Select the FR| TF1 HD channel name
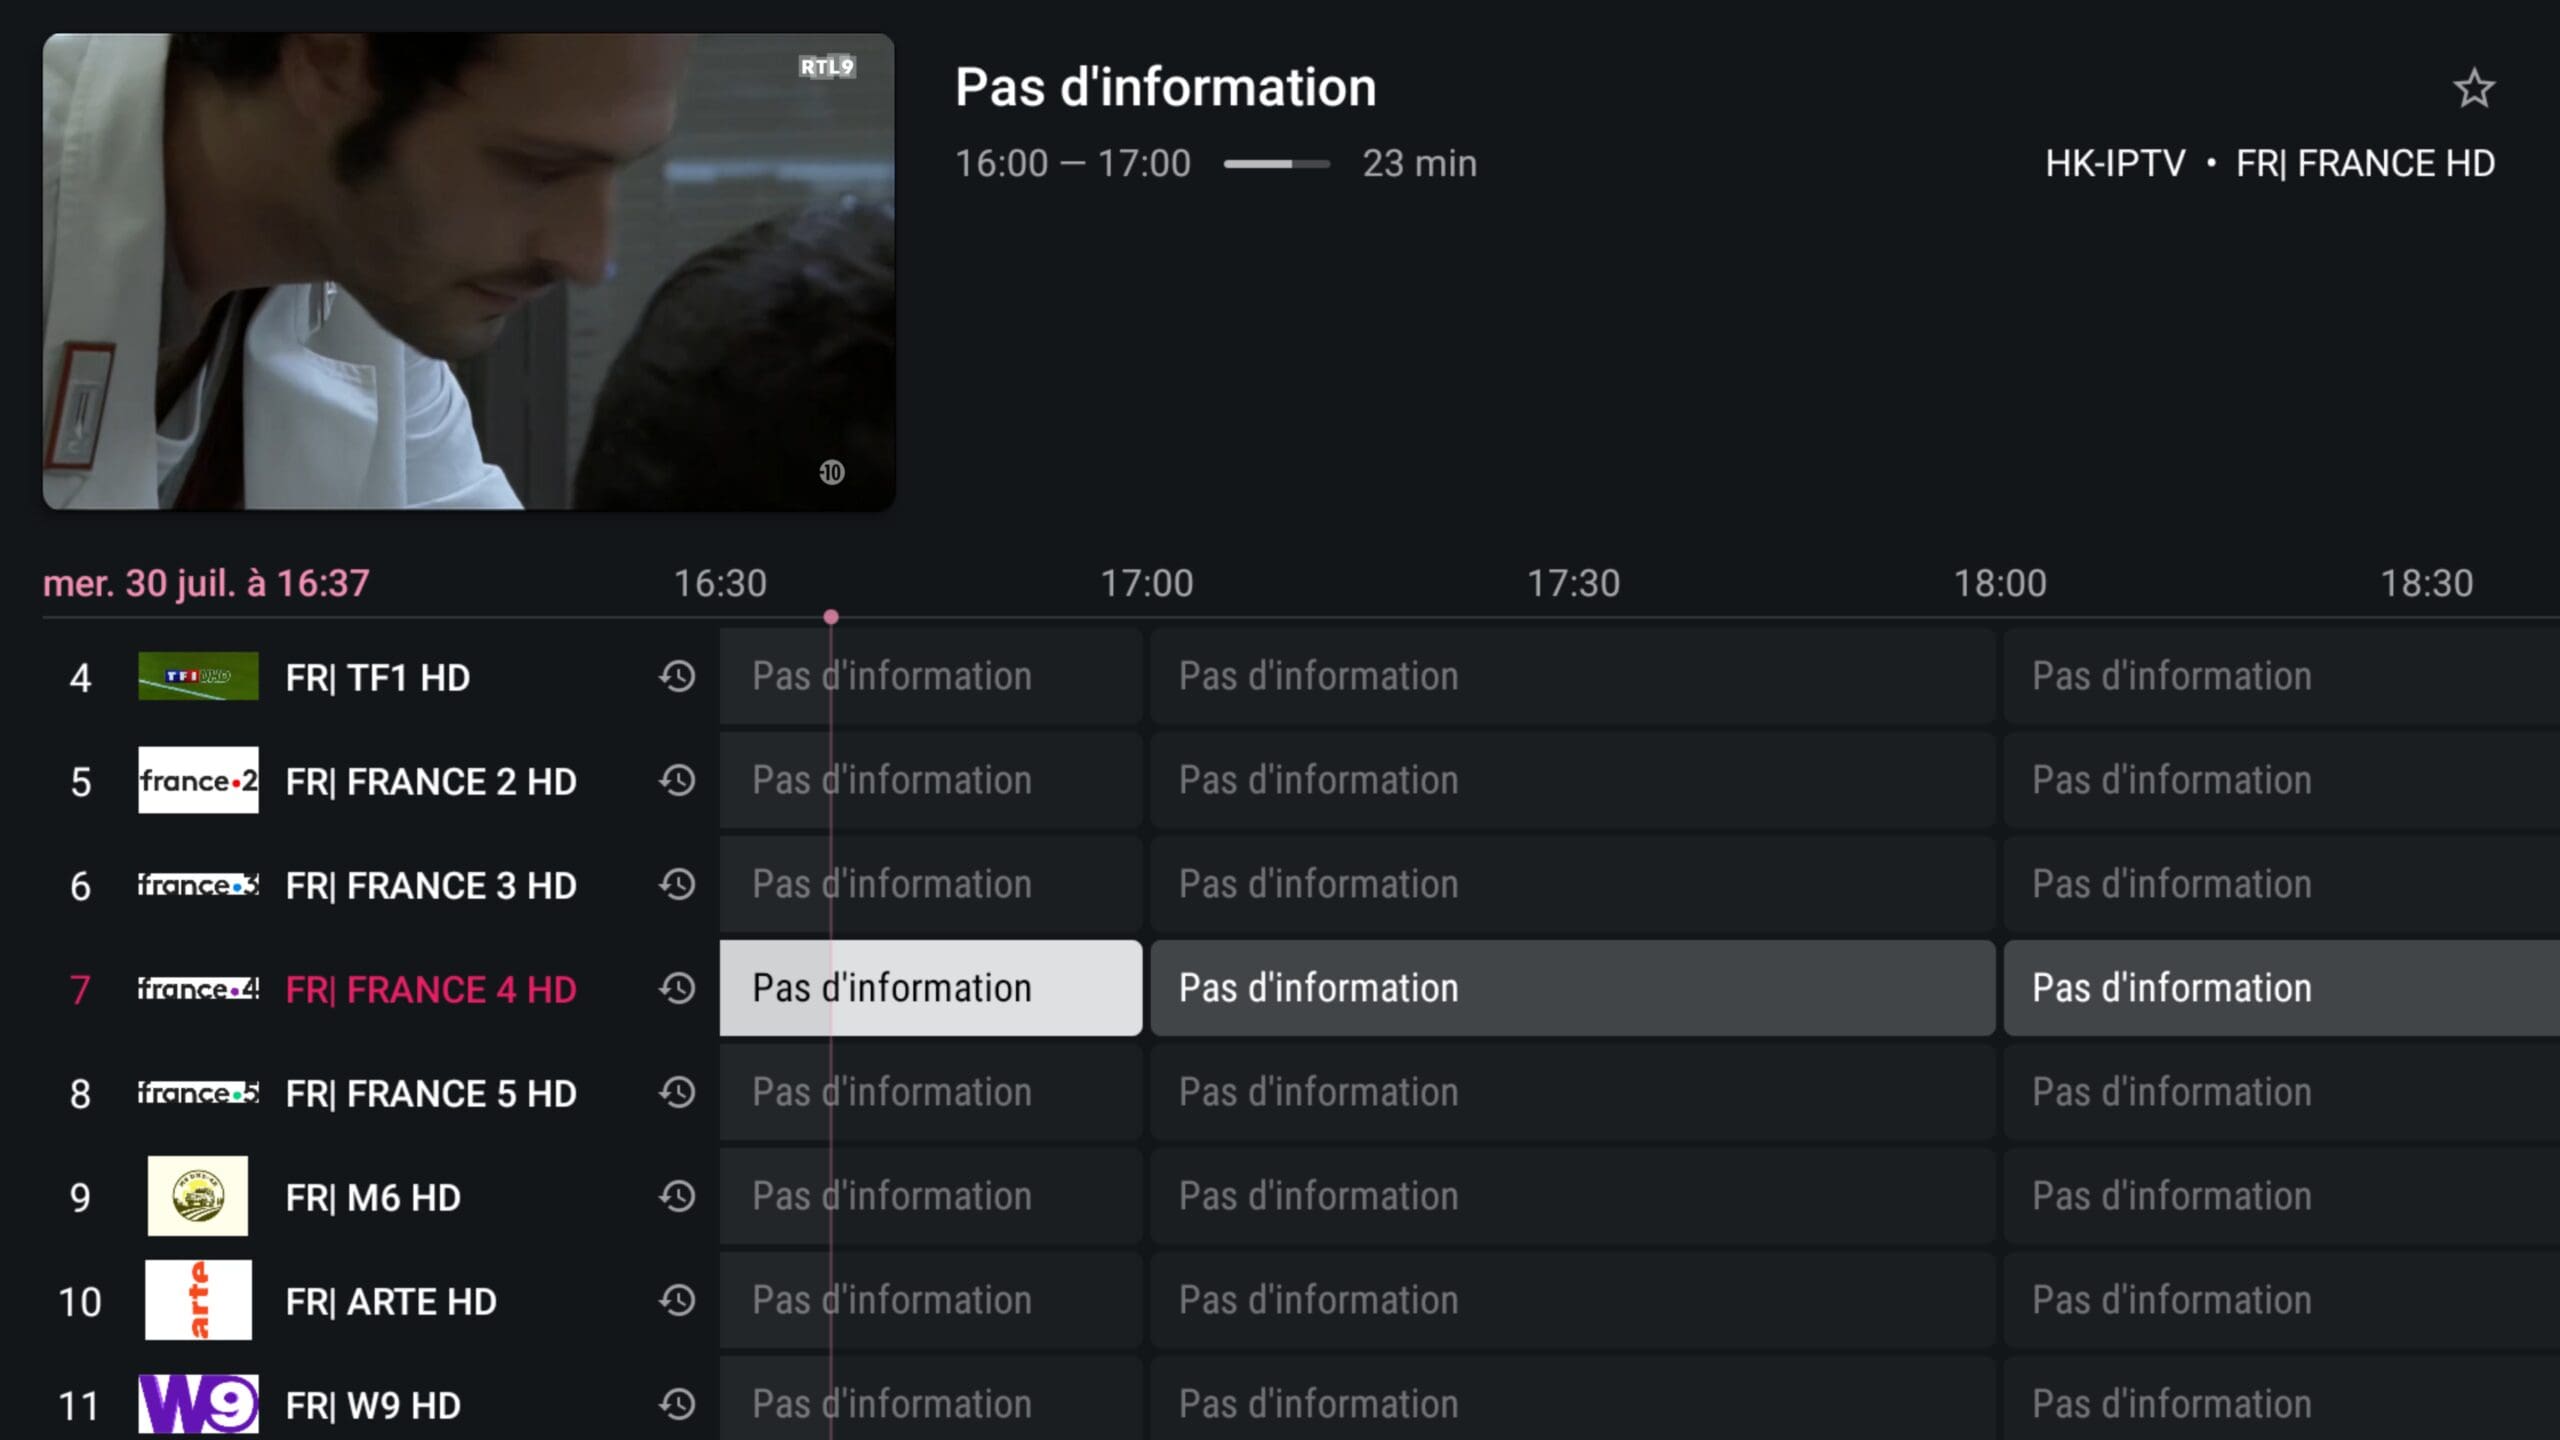Screen dimensions: 2560x1440 378,678
